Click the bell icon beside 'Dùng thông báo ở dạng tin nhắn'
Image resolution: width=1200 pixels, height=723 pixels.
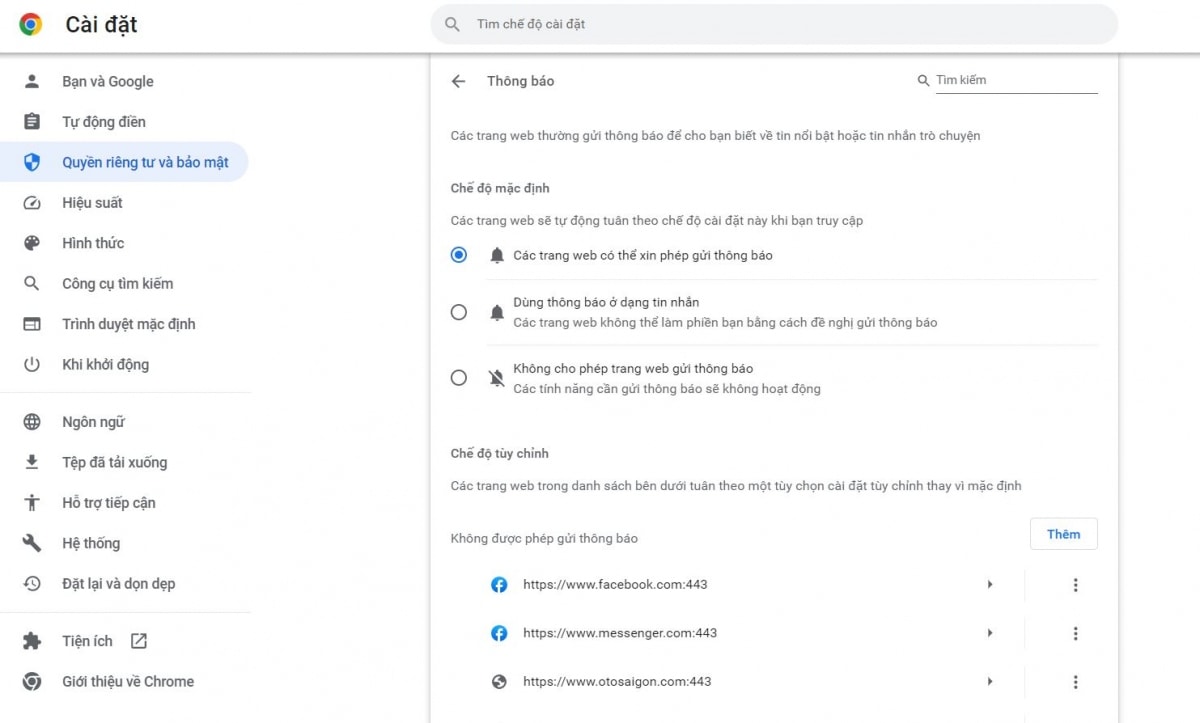(x=497, y=312)
